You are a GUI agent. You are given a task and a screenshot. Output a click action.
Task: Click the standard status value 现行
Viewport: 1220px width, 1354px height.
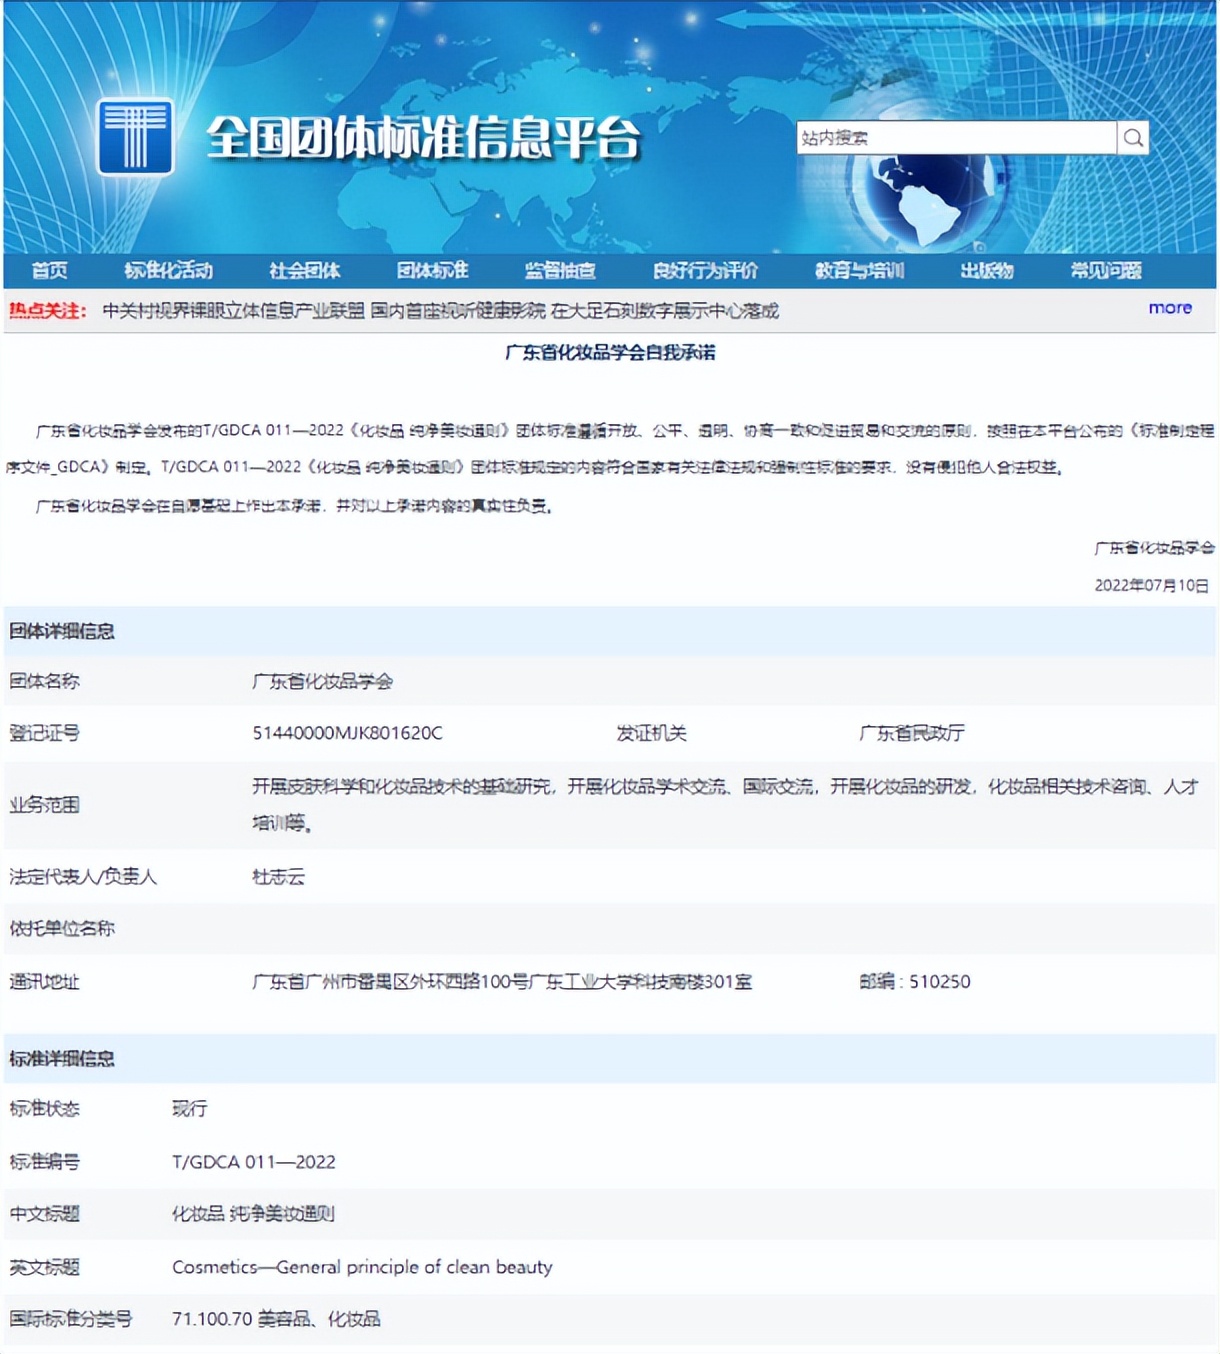pyautogui.click(x=190, y=1109)
